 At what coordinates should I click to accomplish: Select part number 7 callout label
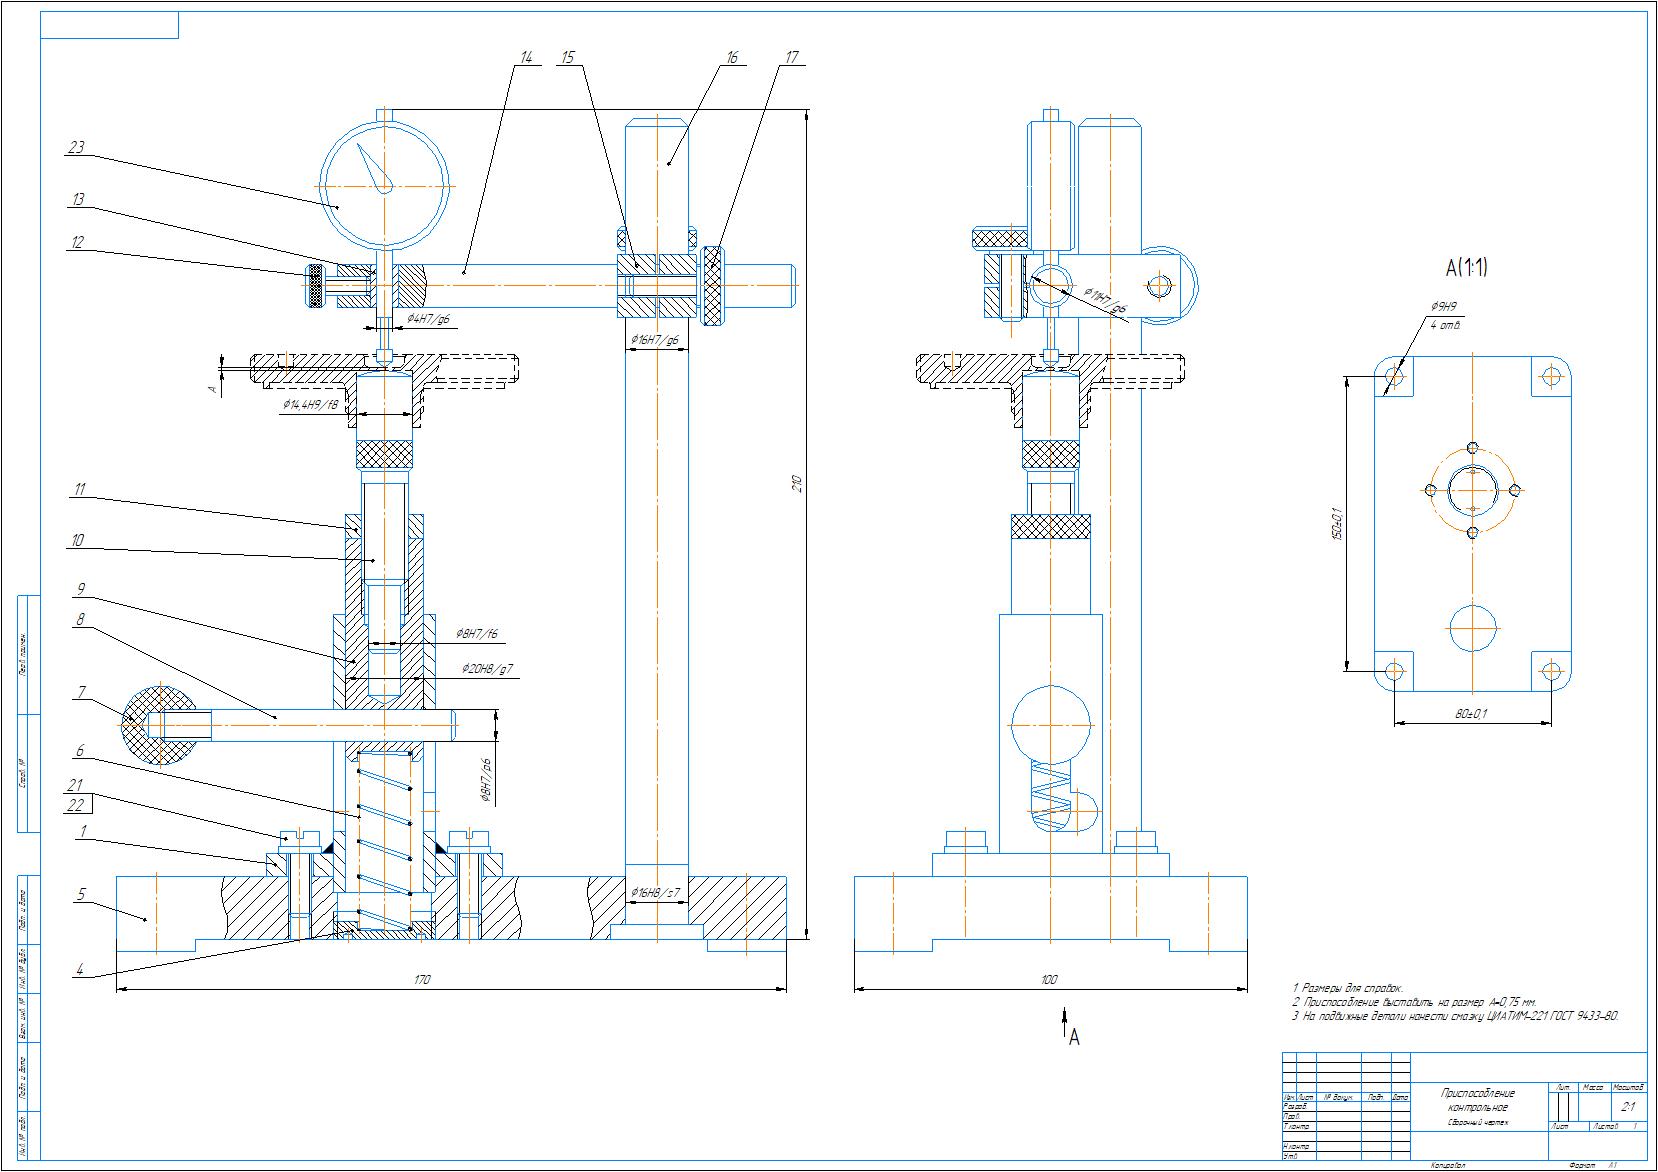82,691
